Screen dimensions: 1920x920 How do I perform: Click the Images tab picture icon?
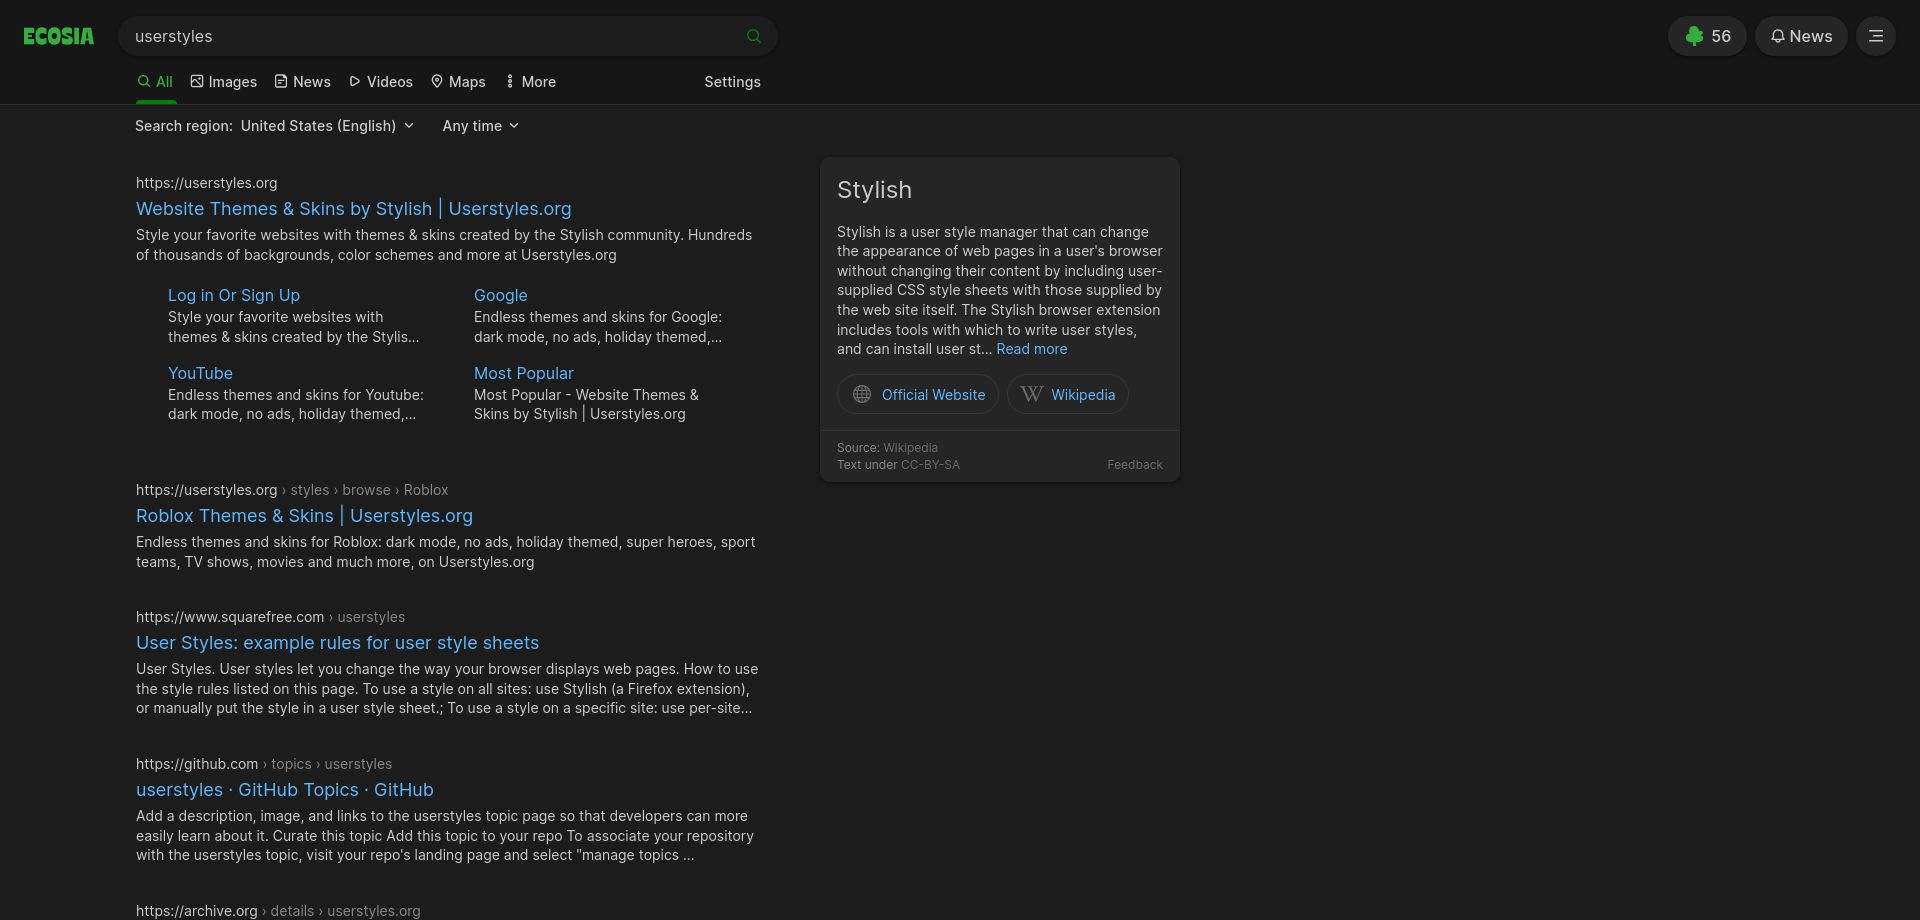point(197,81)
